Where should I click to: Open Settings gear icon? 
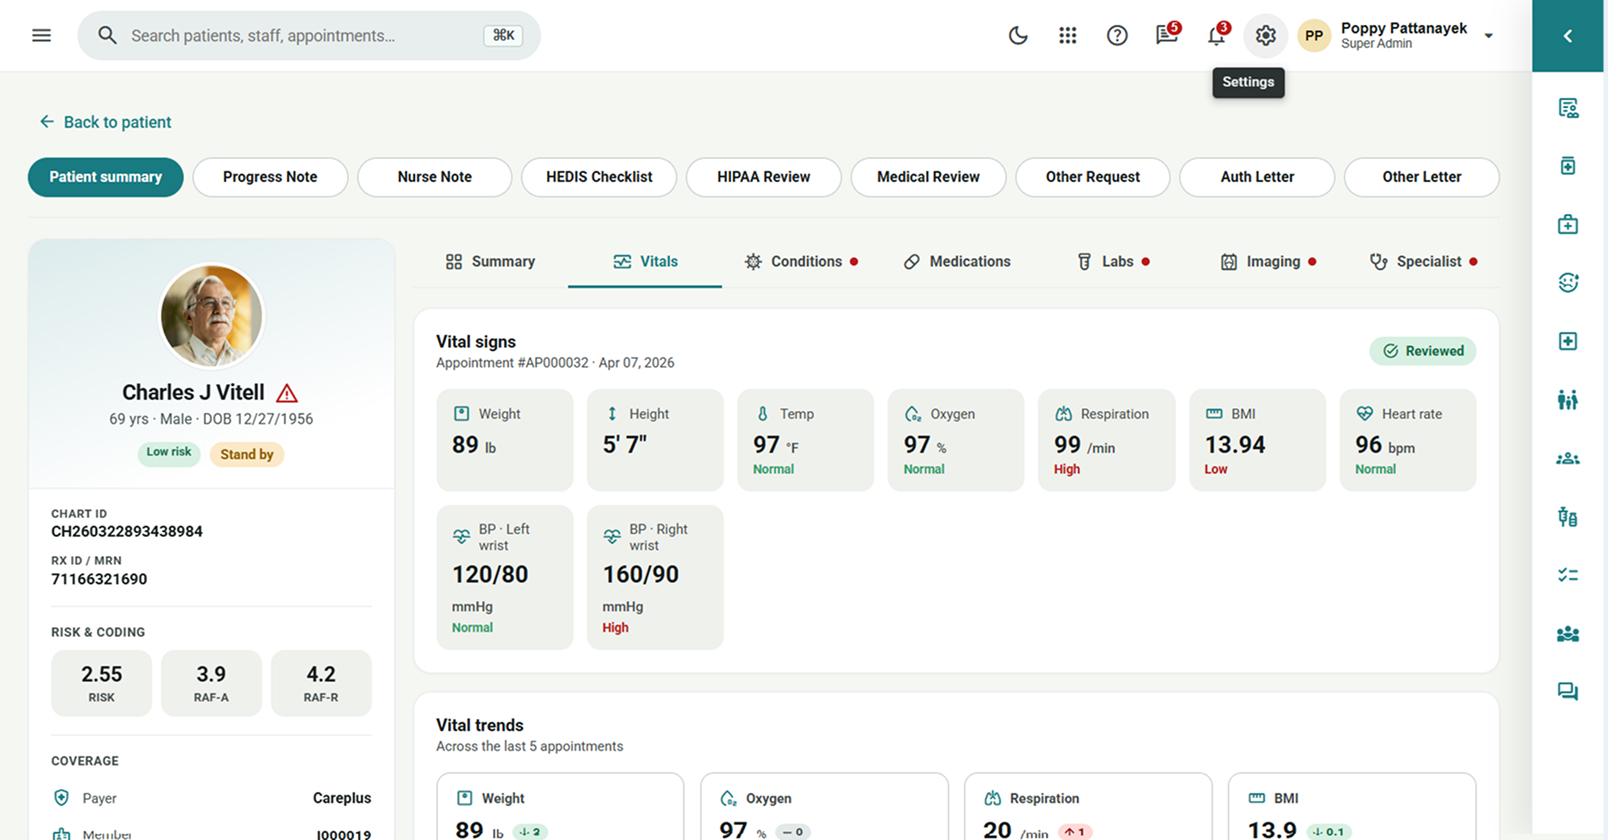1266,36
